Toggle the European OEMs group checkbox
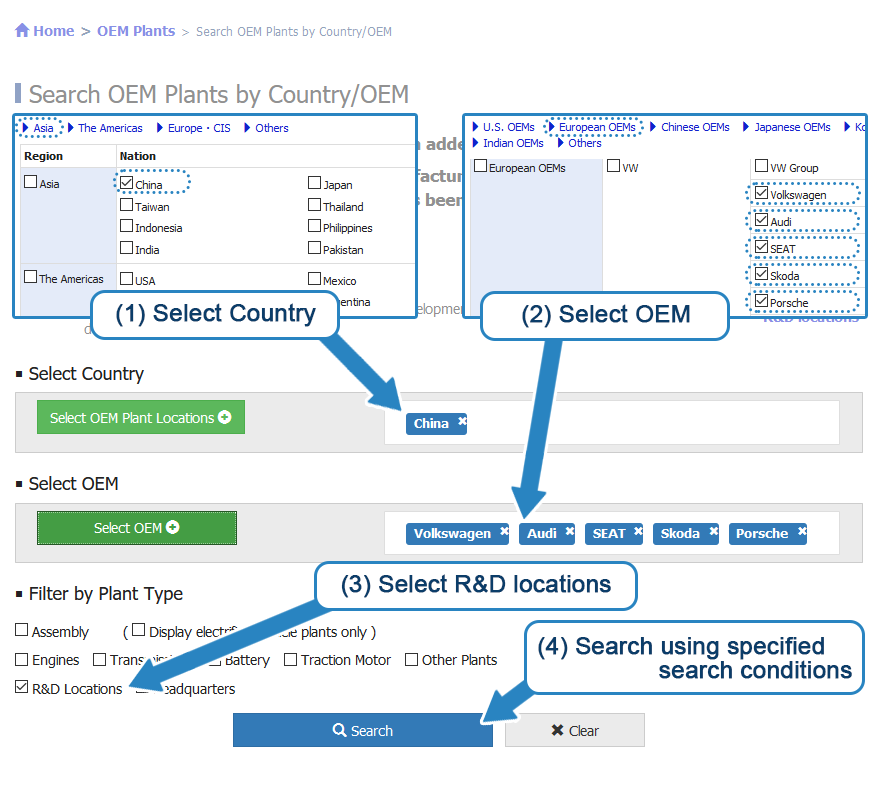 [x=480, y=166]
